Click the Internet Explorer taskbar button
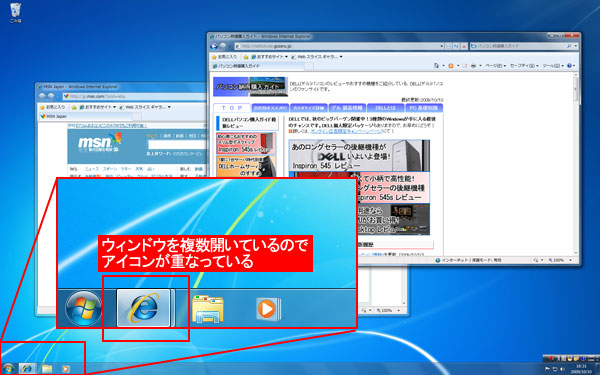This screenshot has width=600, height=375. coord(27,369)
